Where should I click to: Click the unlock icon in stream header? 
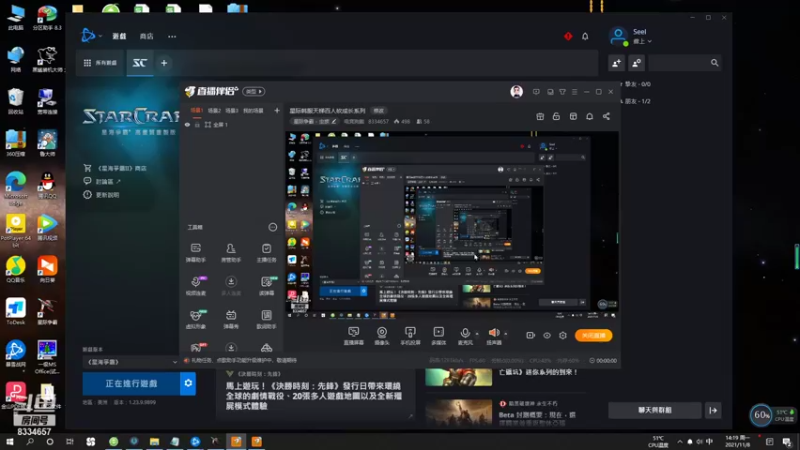pyautogui.click(x=556, y=116)
